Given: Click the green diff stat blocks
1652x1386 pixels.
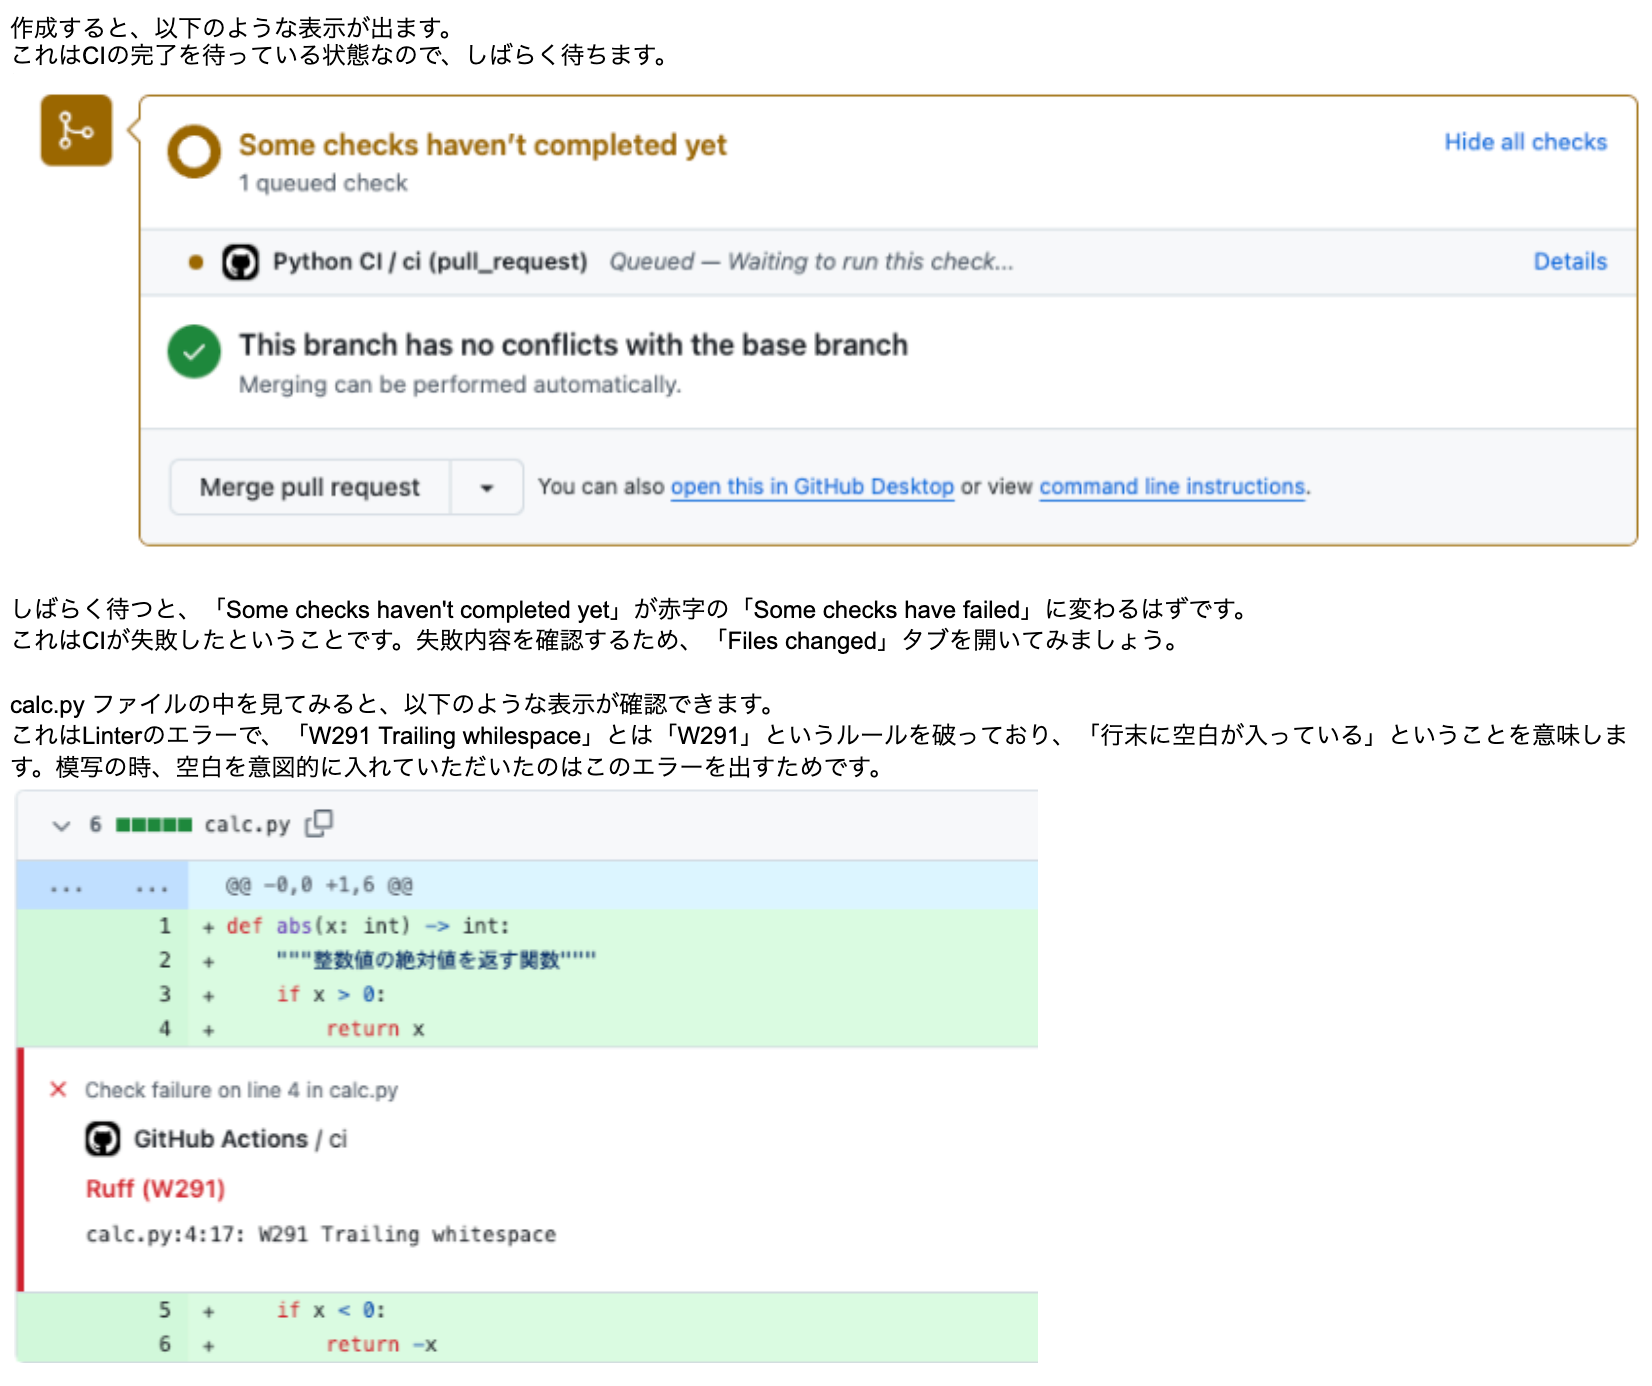Looking at the screenshot, I should tap(153, 825).
